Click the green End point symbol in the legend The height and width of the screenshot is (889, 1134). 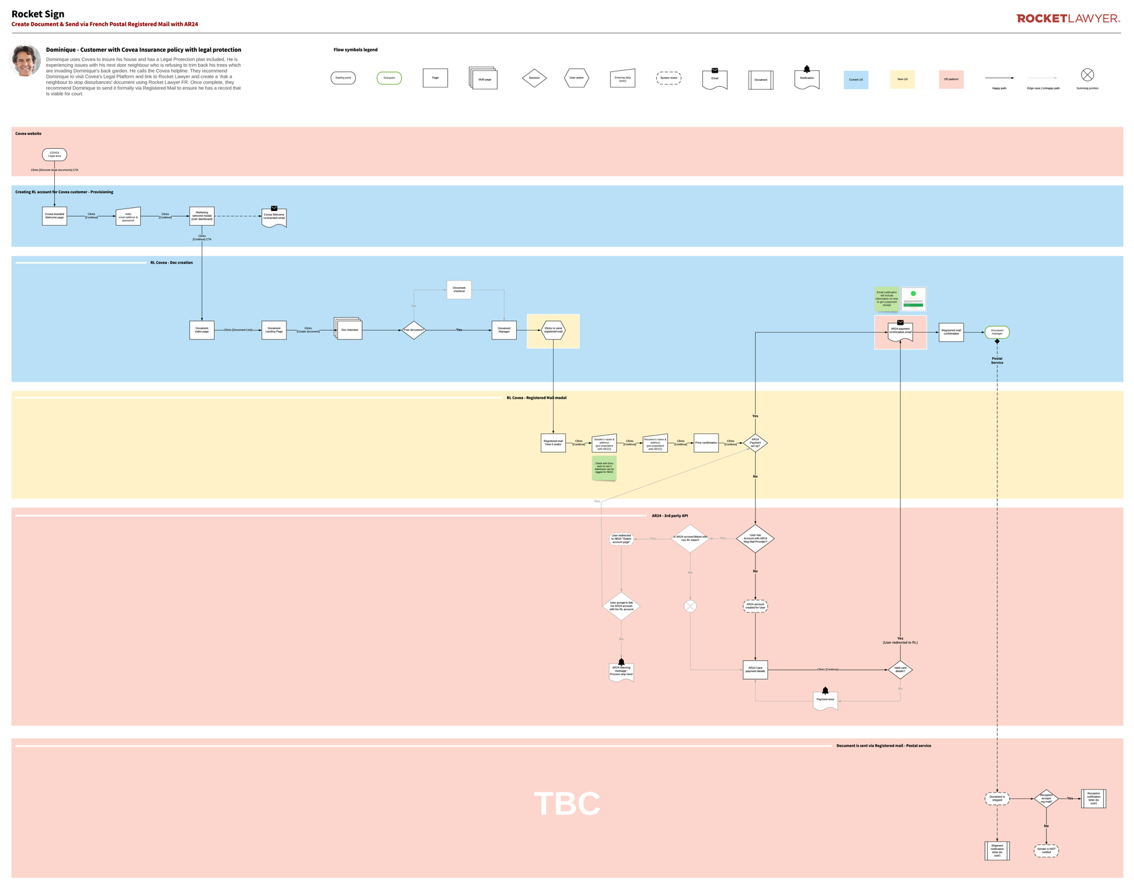coord(390,77)
